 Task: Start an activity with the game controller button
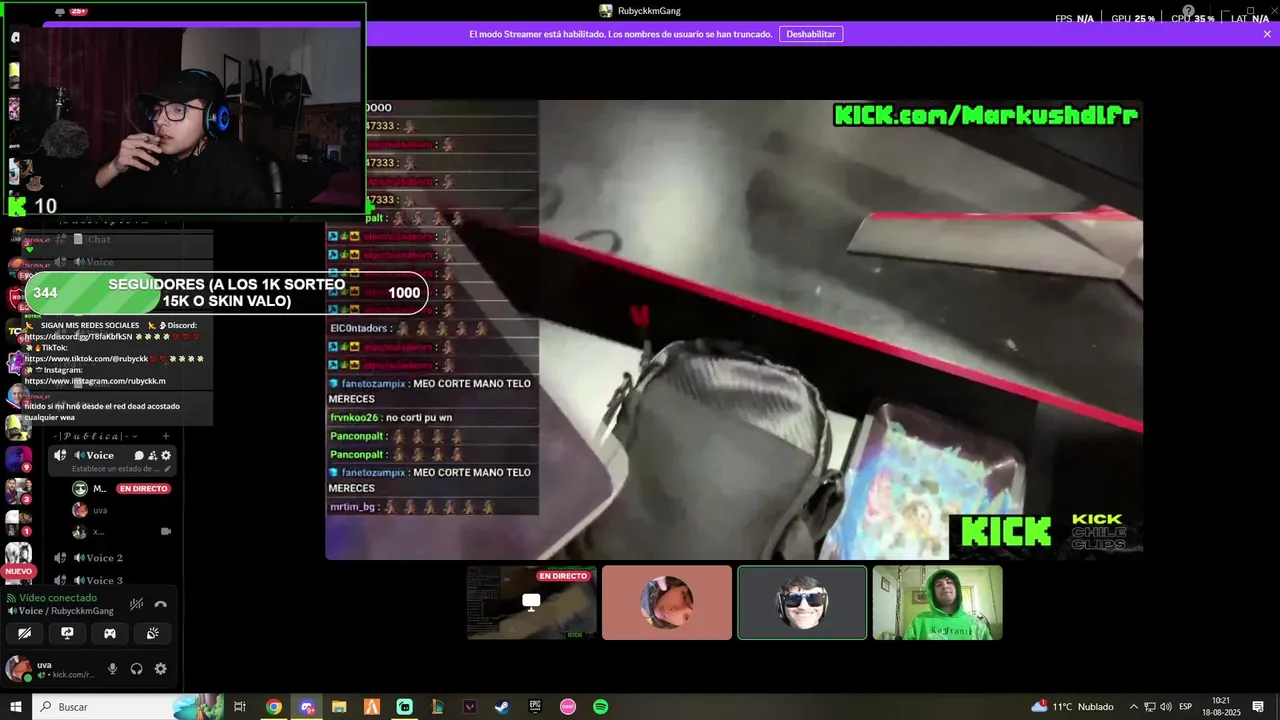pos(110,633)
